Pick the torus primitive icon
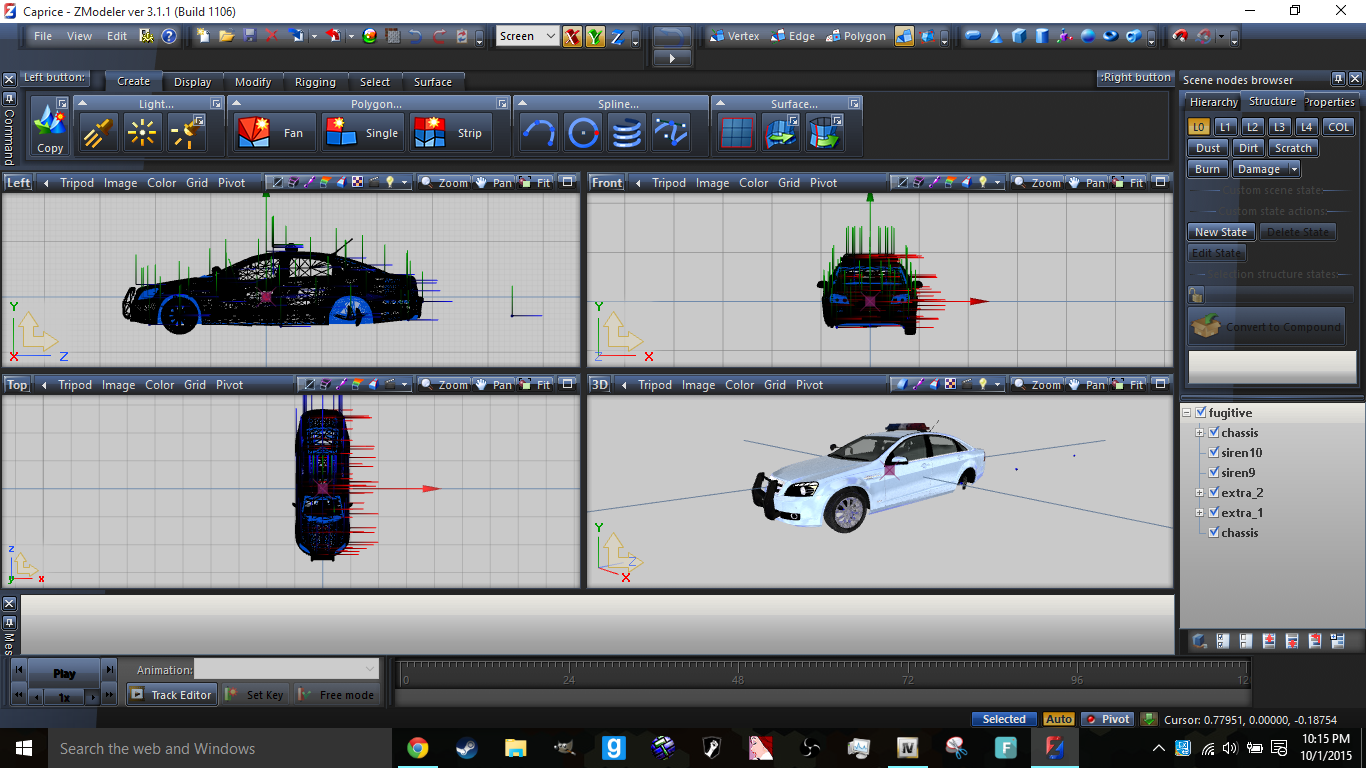This screenshot has height=768, width=1366. tap(1110, 36)
